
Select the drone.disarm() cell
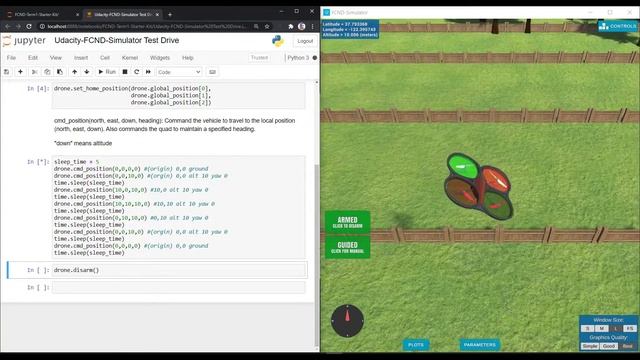178,270
